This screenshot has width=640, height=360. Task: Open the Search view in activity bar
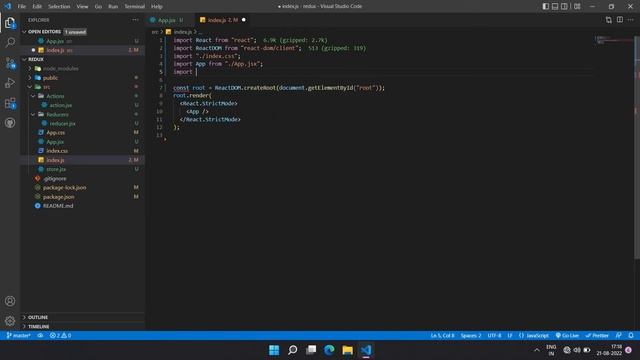coord(10,42)
